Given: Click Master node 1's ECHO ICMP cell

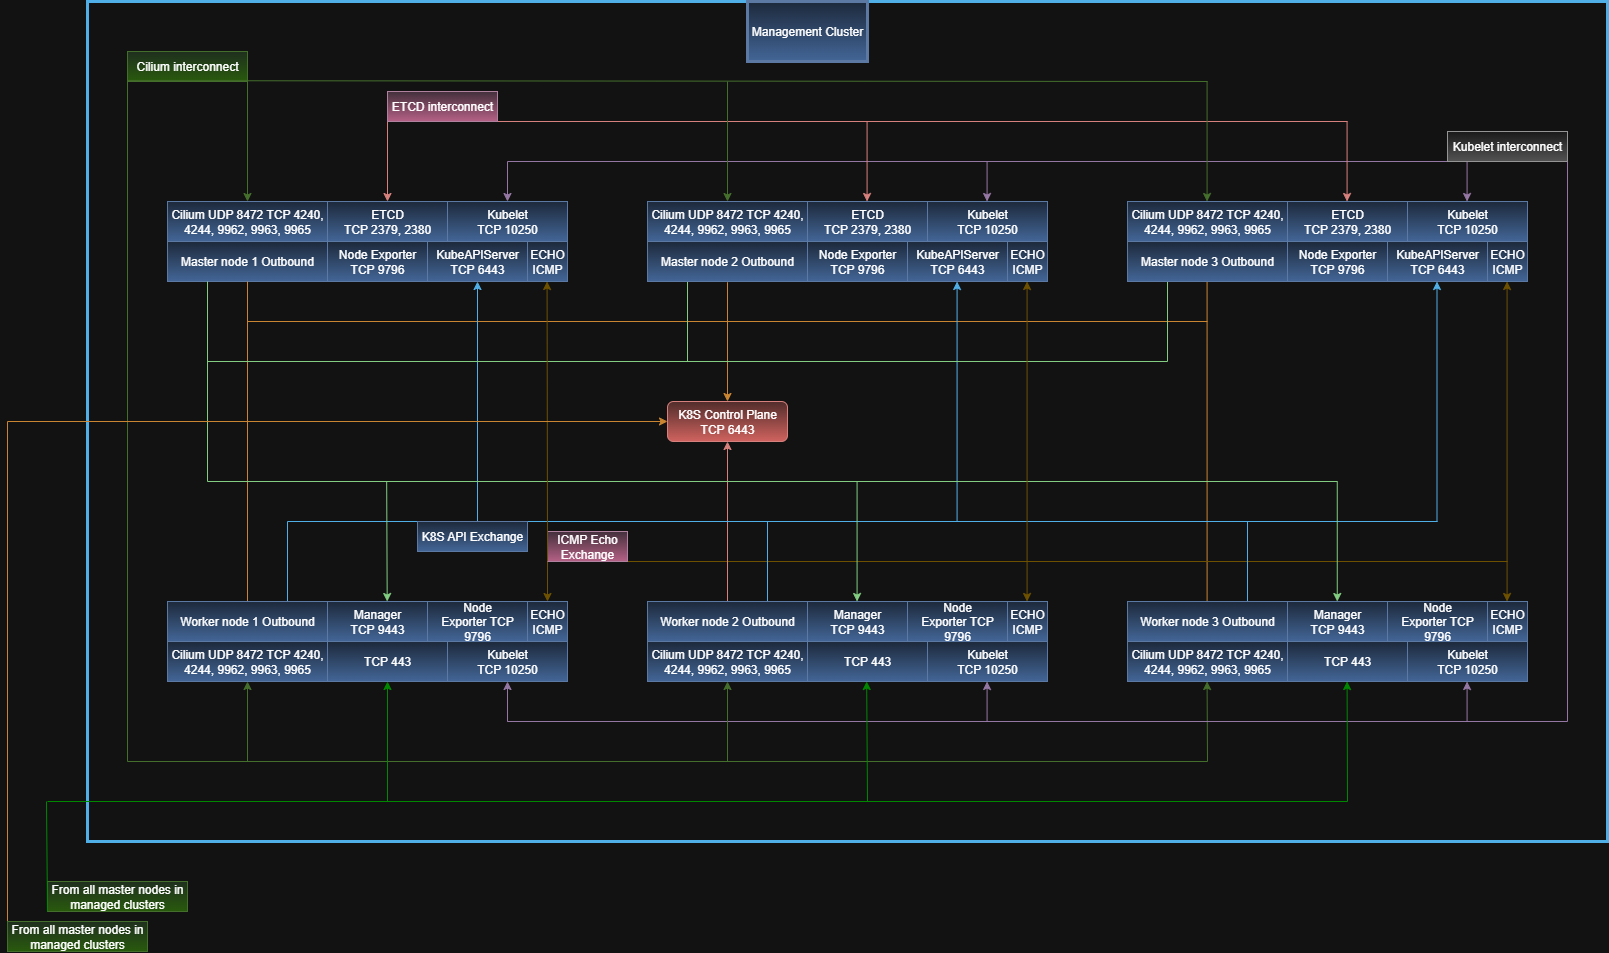Looking at the screenshot, I should (547, 262).
